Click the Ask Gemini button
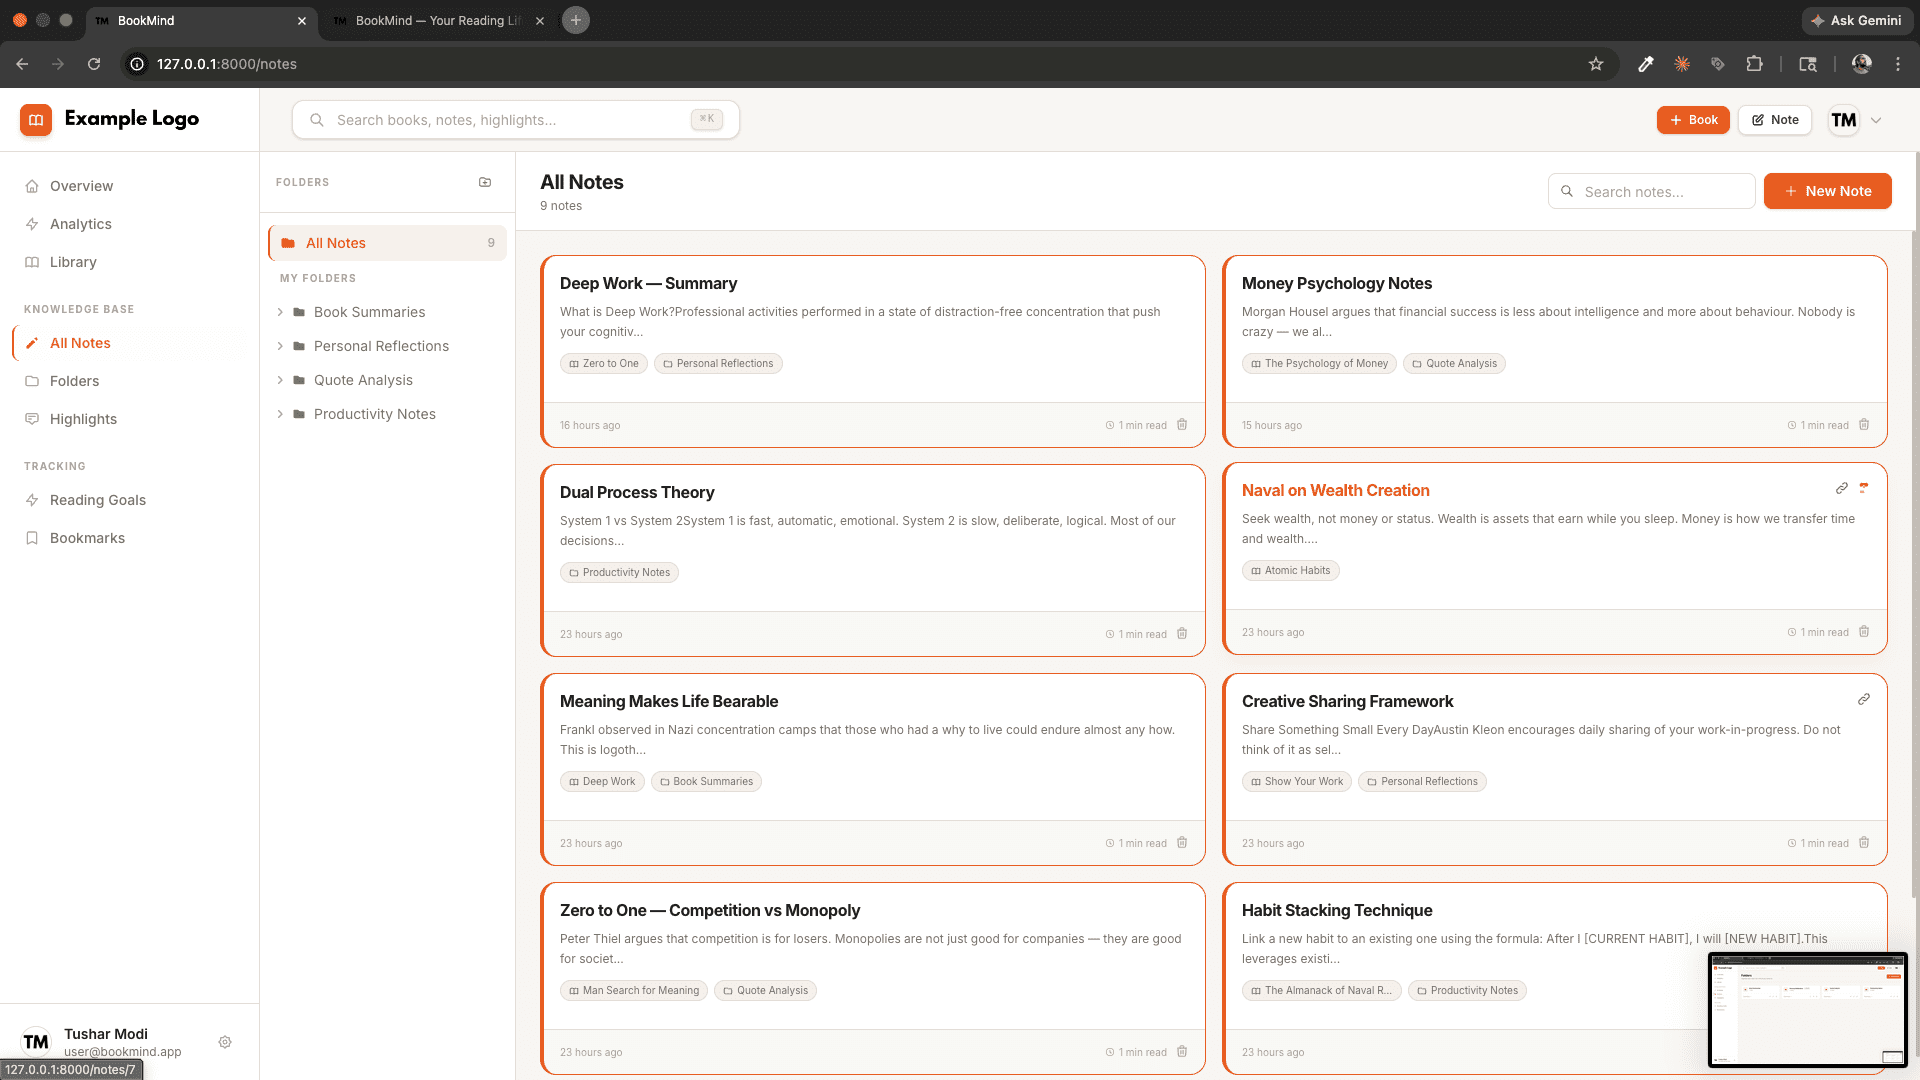This screenshot has width=1920, height=1080. click(x=1856, y=20)
